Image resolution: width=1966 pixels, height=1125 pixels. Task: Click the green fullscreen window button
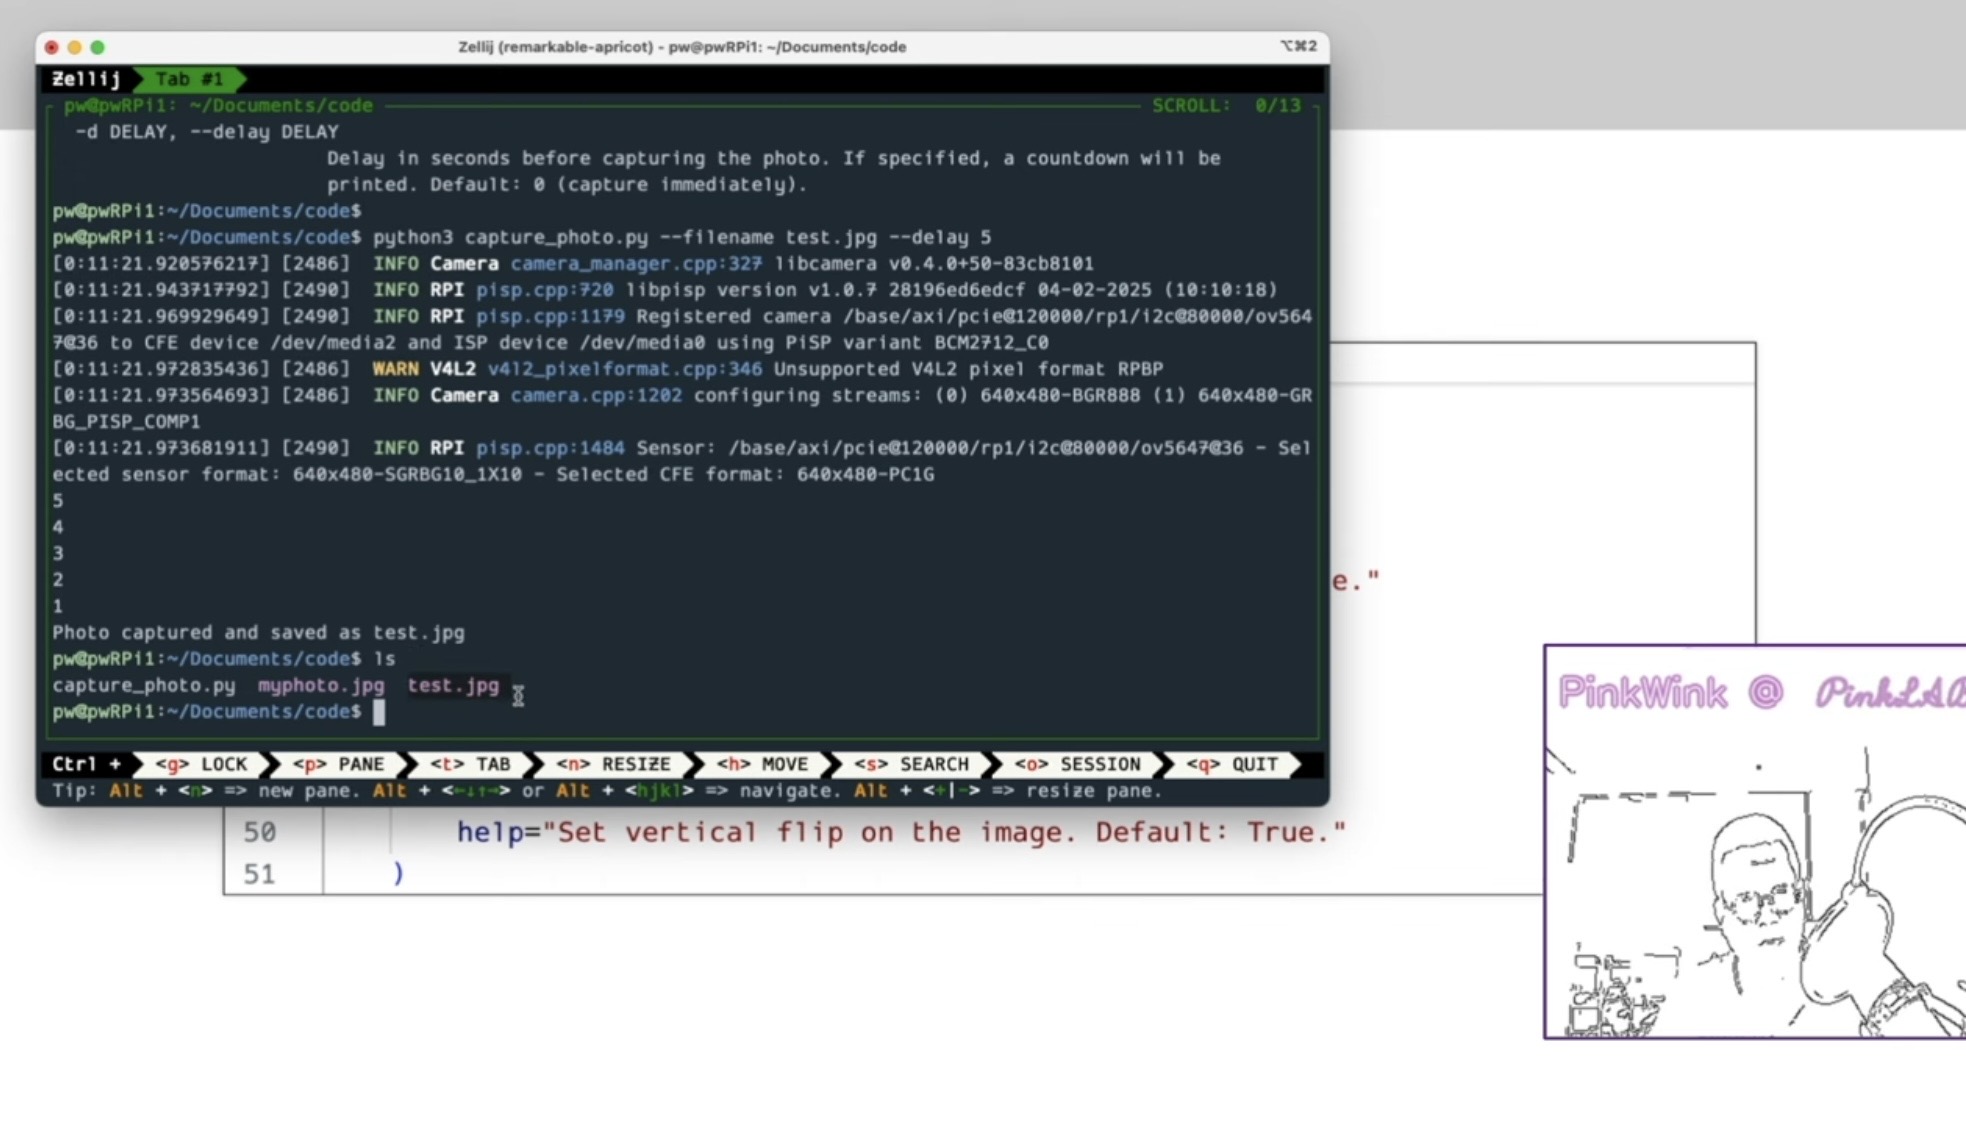[97, 47]
